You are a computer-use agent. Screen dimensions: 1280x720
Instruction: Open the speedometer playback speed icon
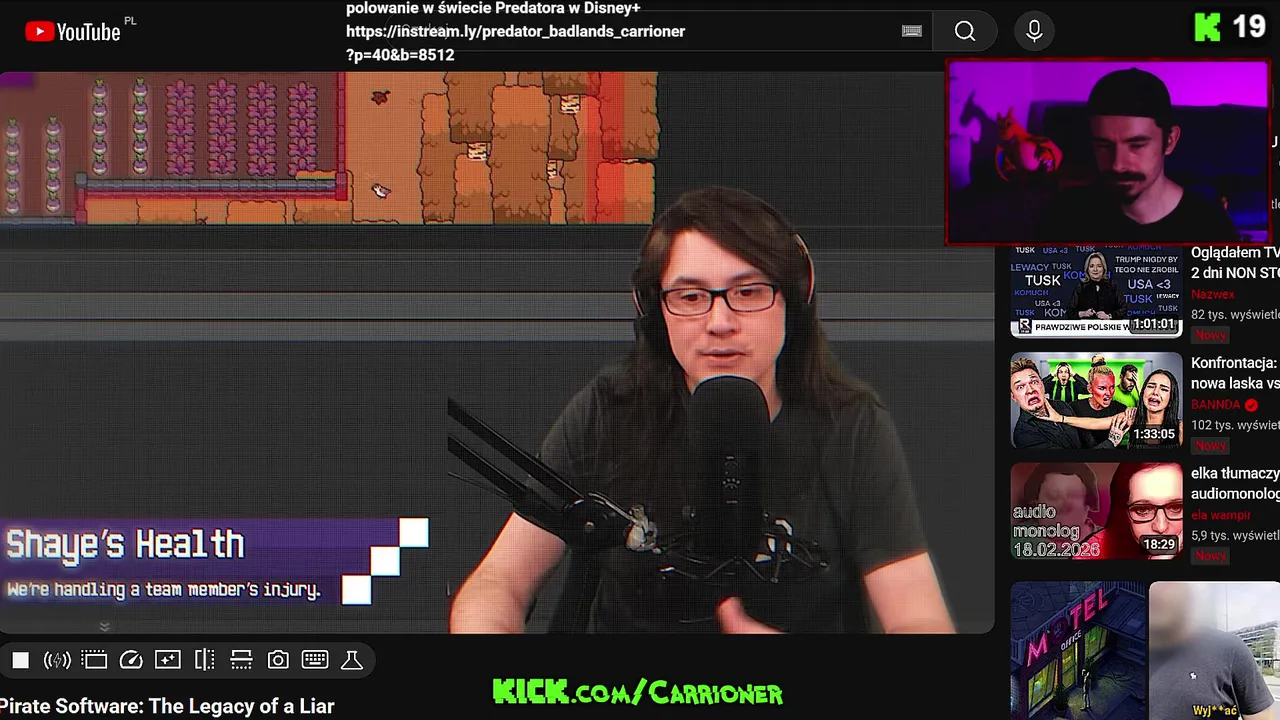pos(131,660)
